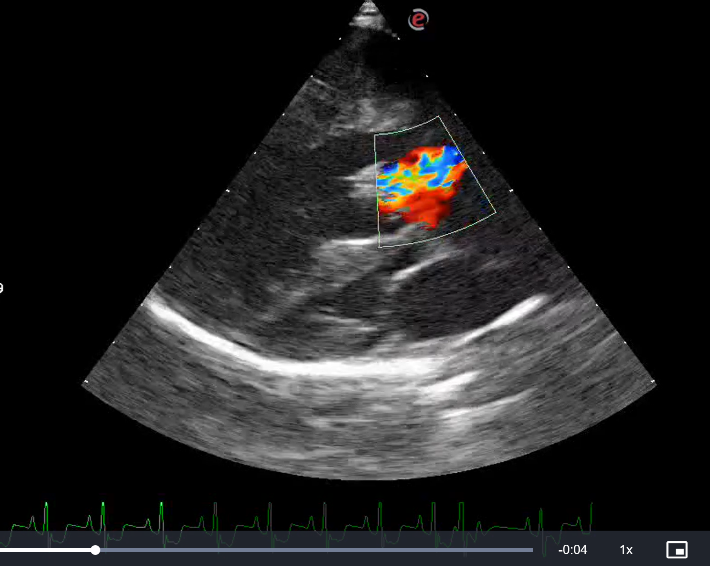
Task: Click the green ECG trace at the bottom
Action: point(300,522)
